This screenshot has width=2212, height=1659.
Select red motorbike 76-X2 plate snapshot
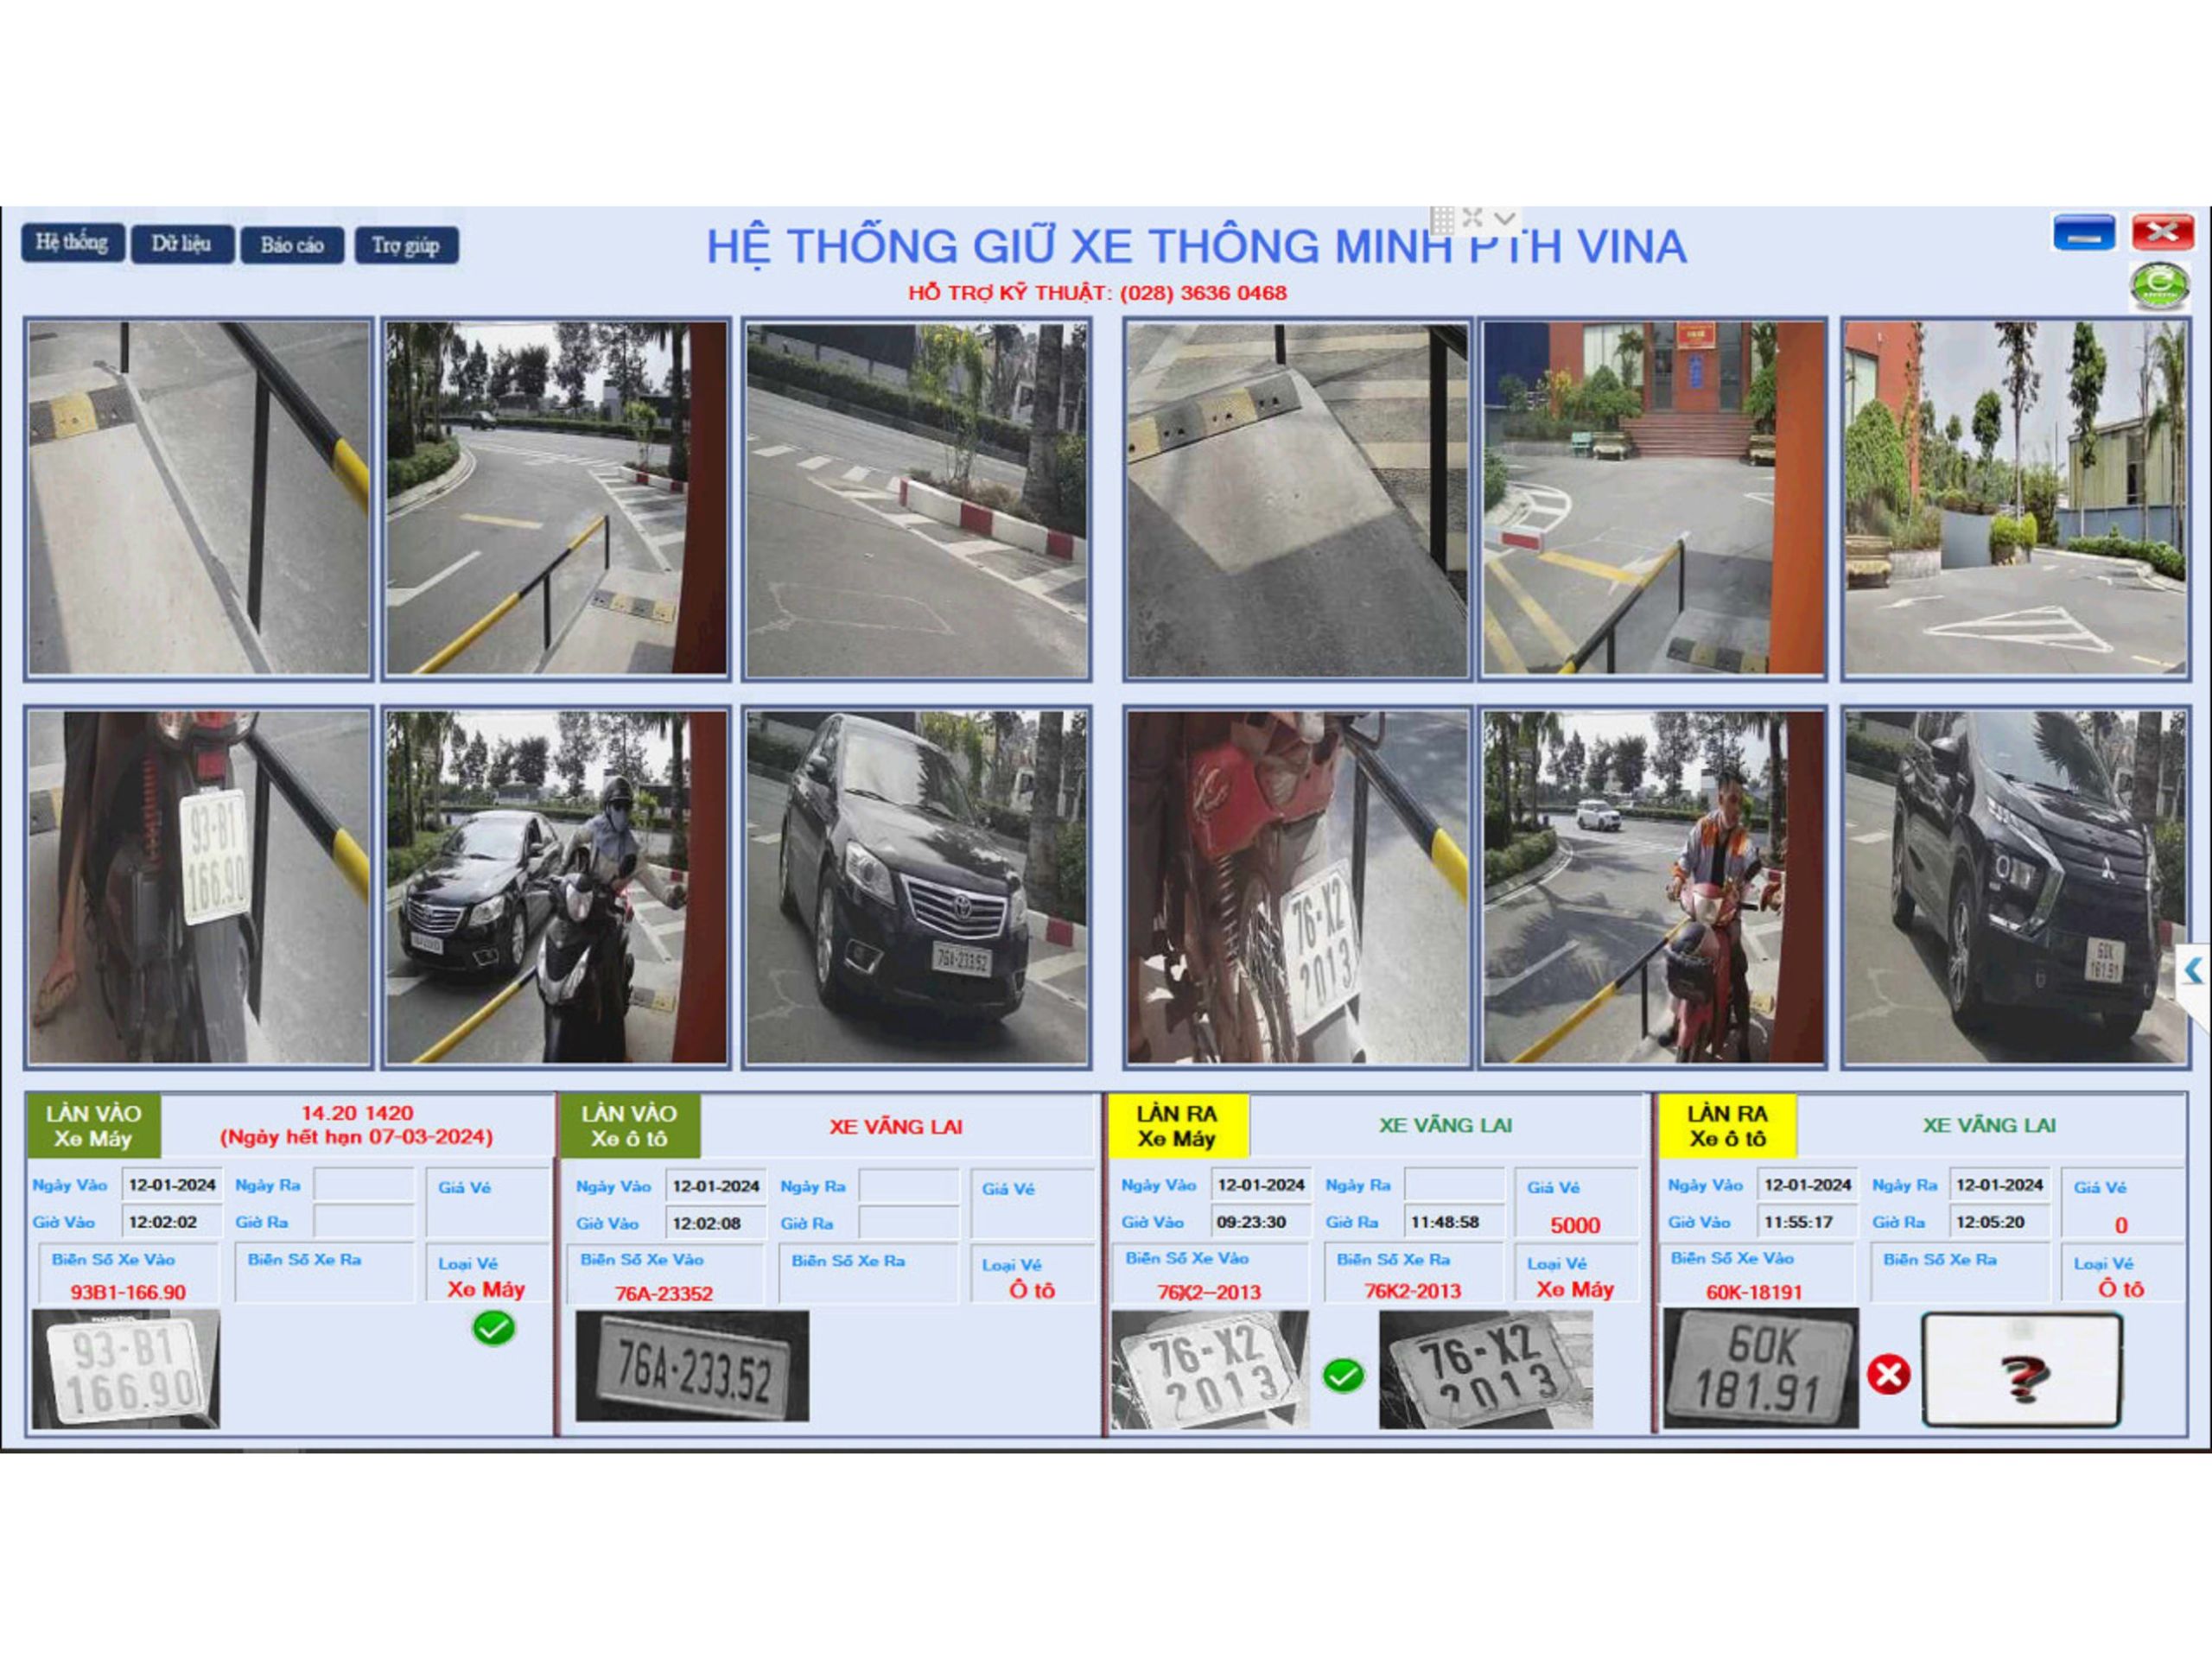1297,887
